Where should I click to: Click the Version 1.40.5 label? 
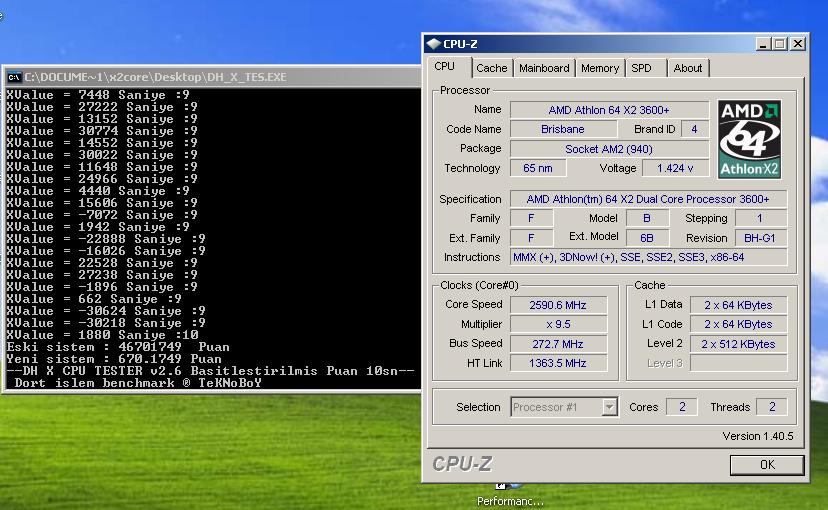tap(758, 436)
